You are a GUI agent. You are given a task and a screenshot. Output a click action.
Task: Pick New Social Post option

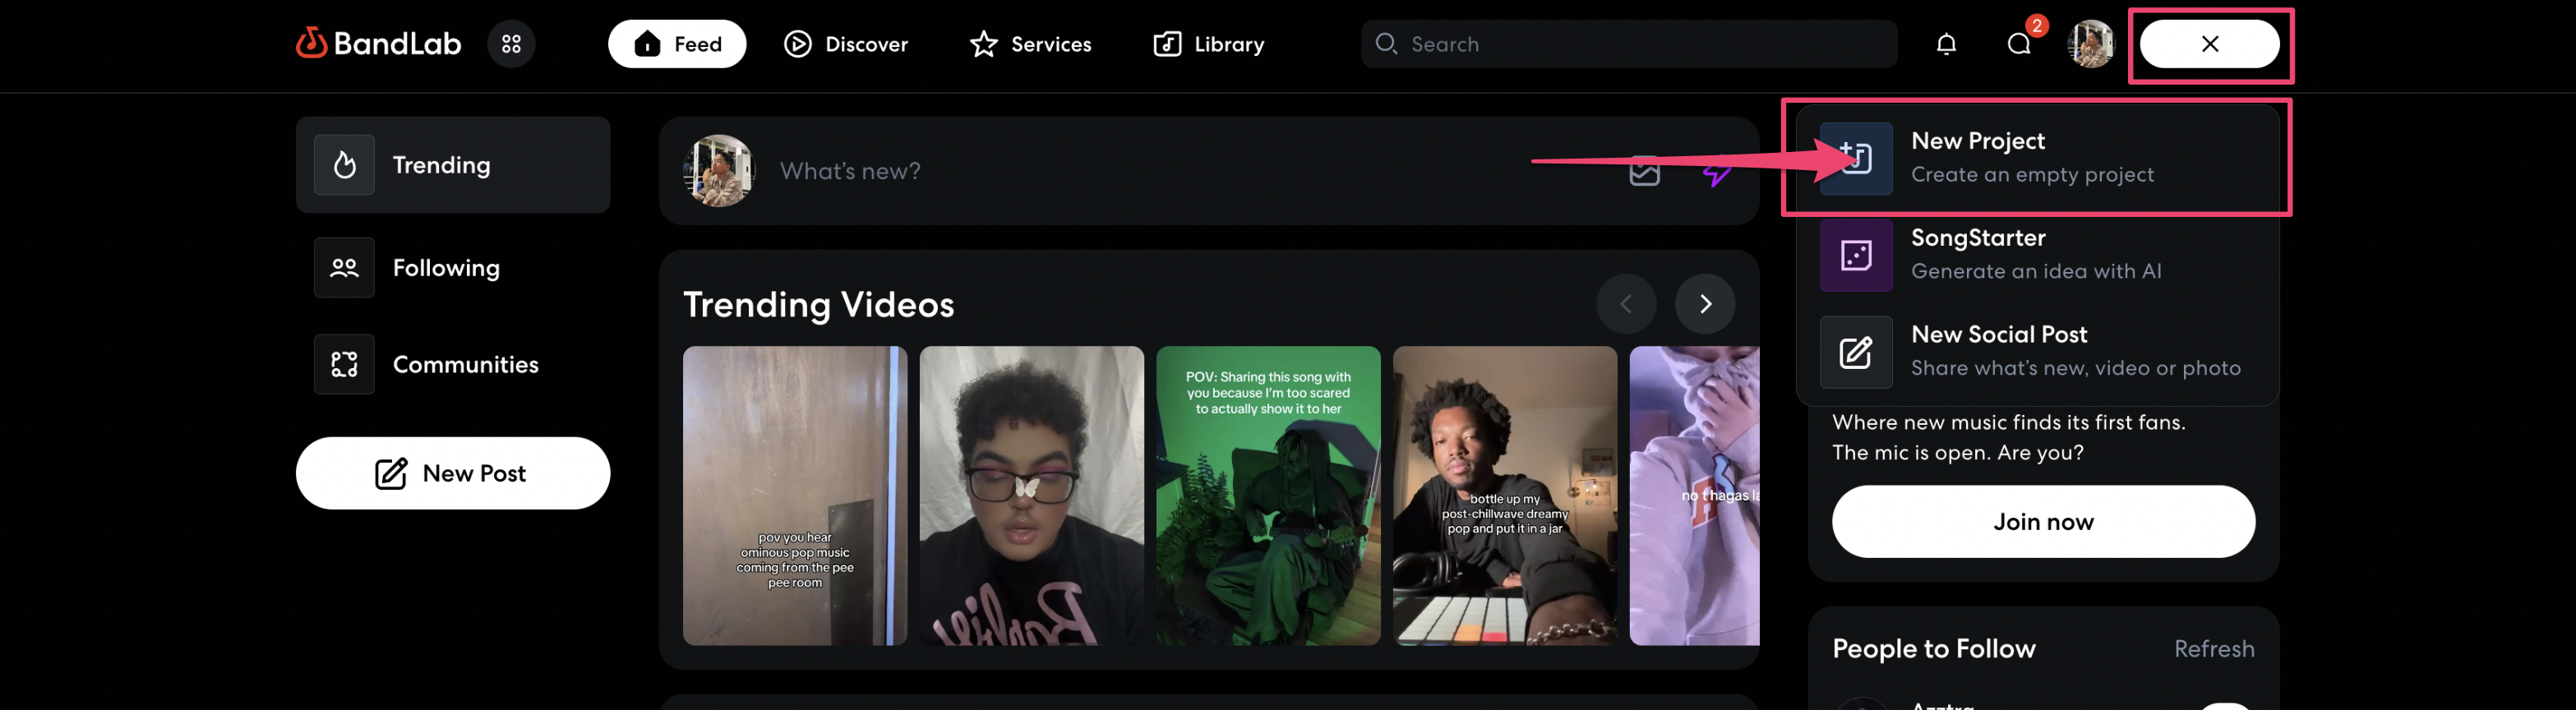tap(2035, 351)
